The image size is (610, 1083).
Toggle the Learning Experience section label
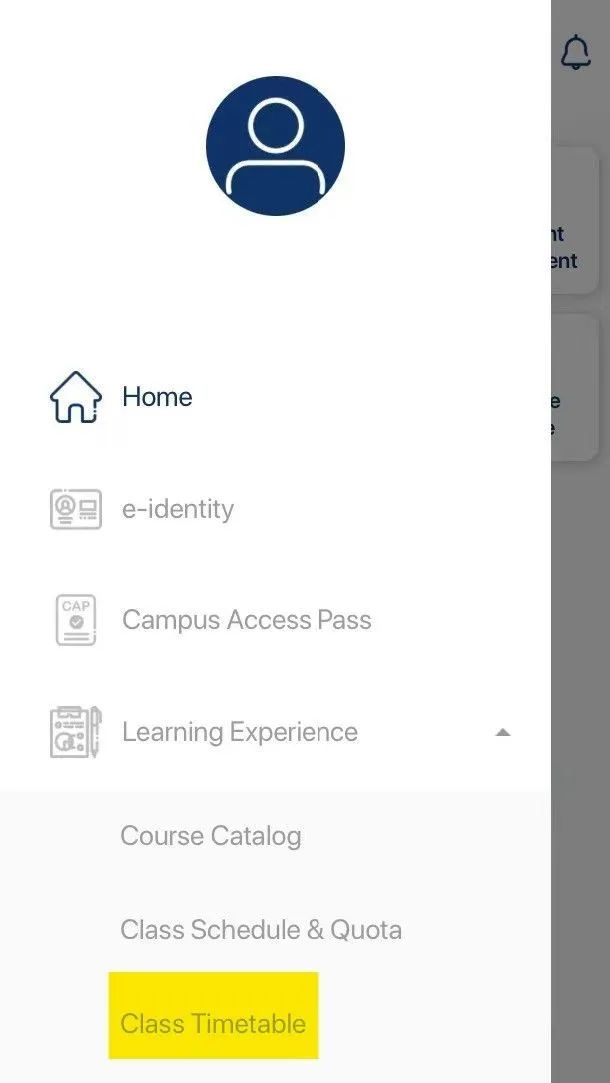(240, 732)
